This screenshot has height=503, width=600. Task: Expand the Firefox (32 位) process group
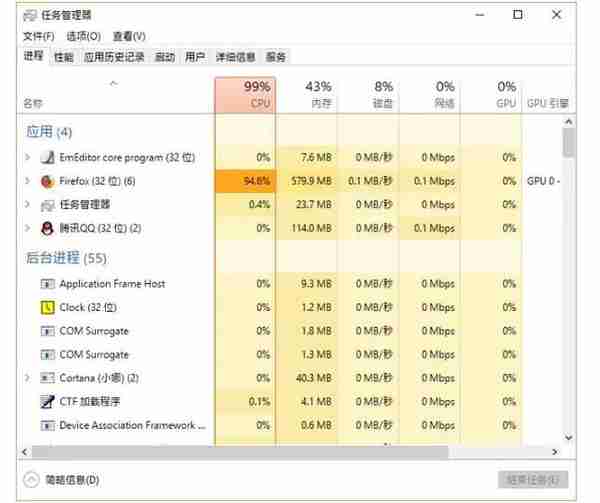tap(28, 181)
